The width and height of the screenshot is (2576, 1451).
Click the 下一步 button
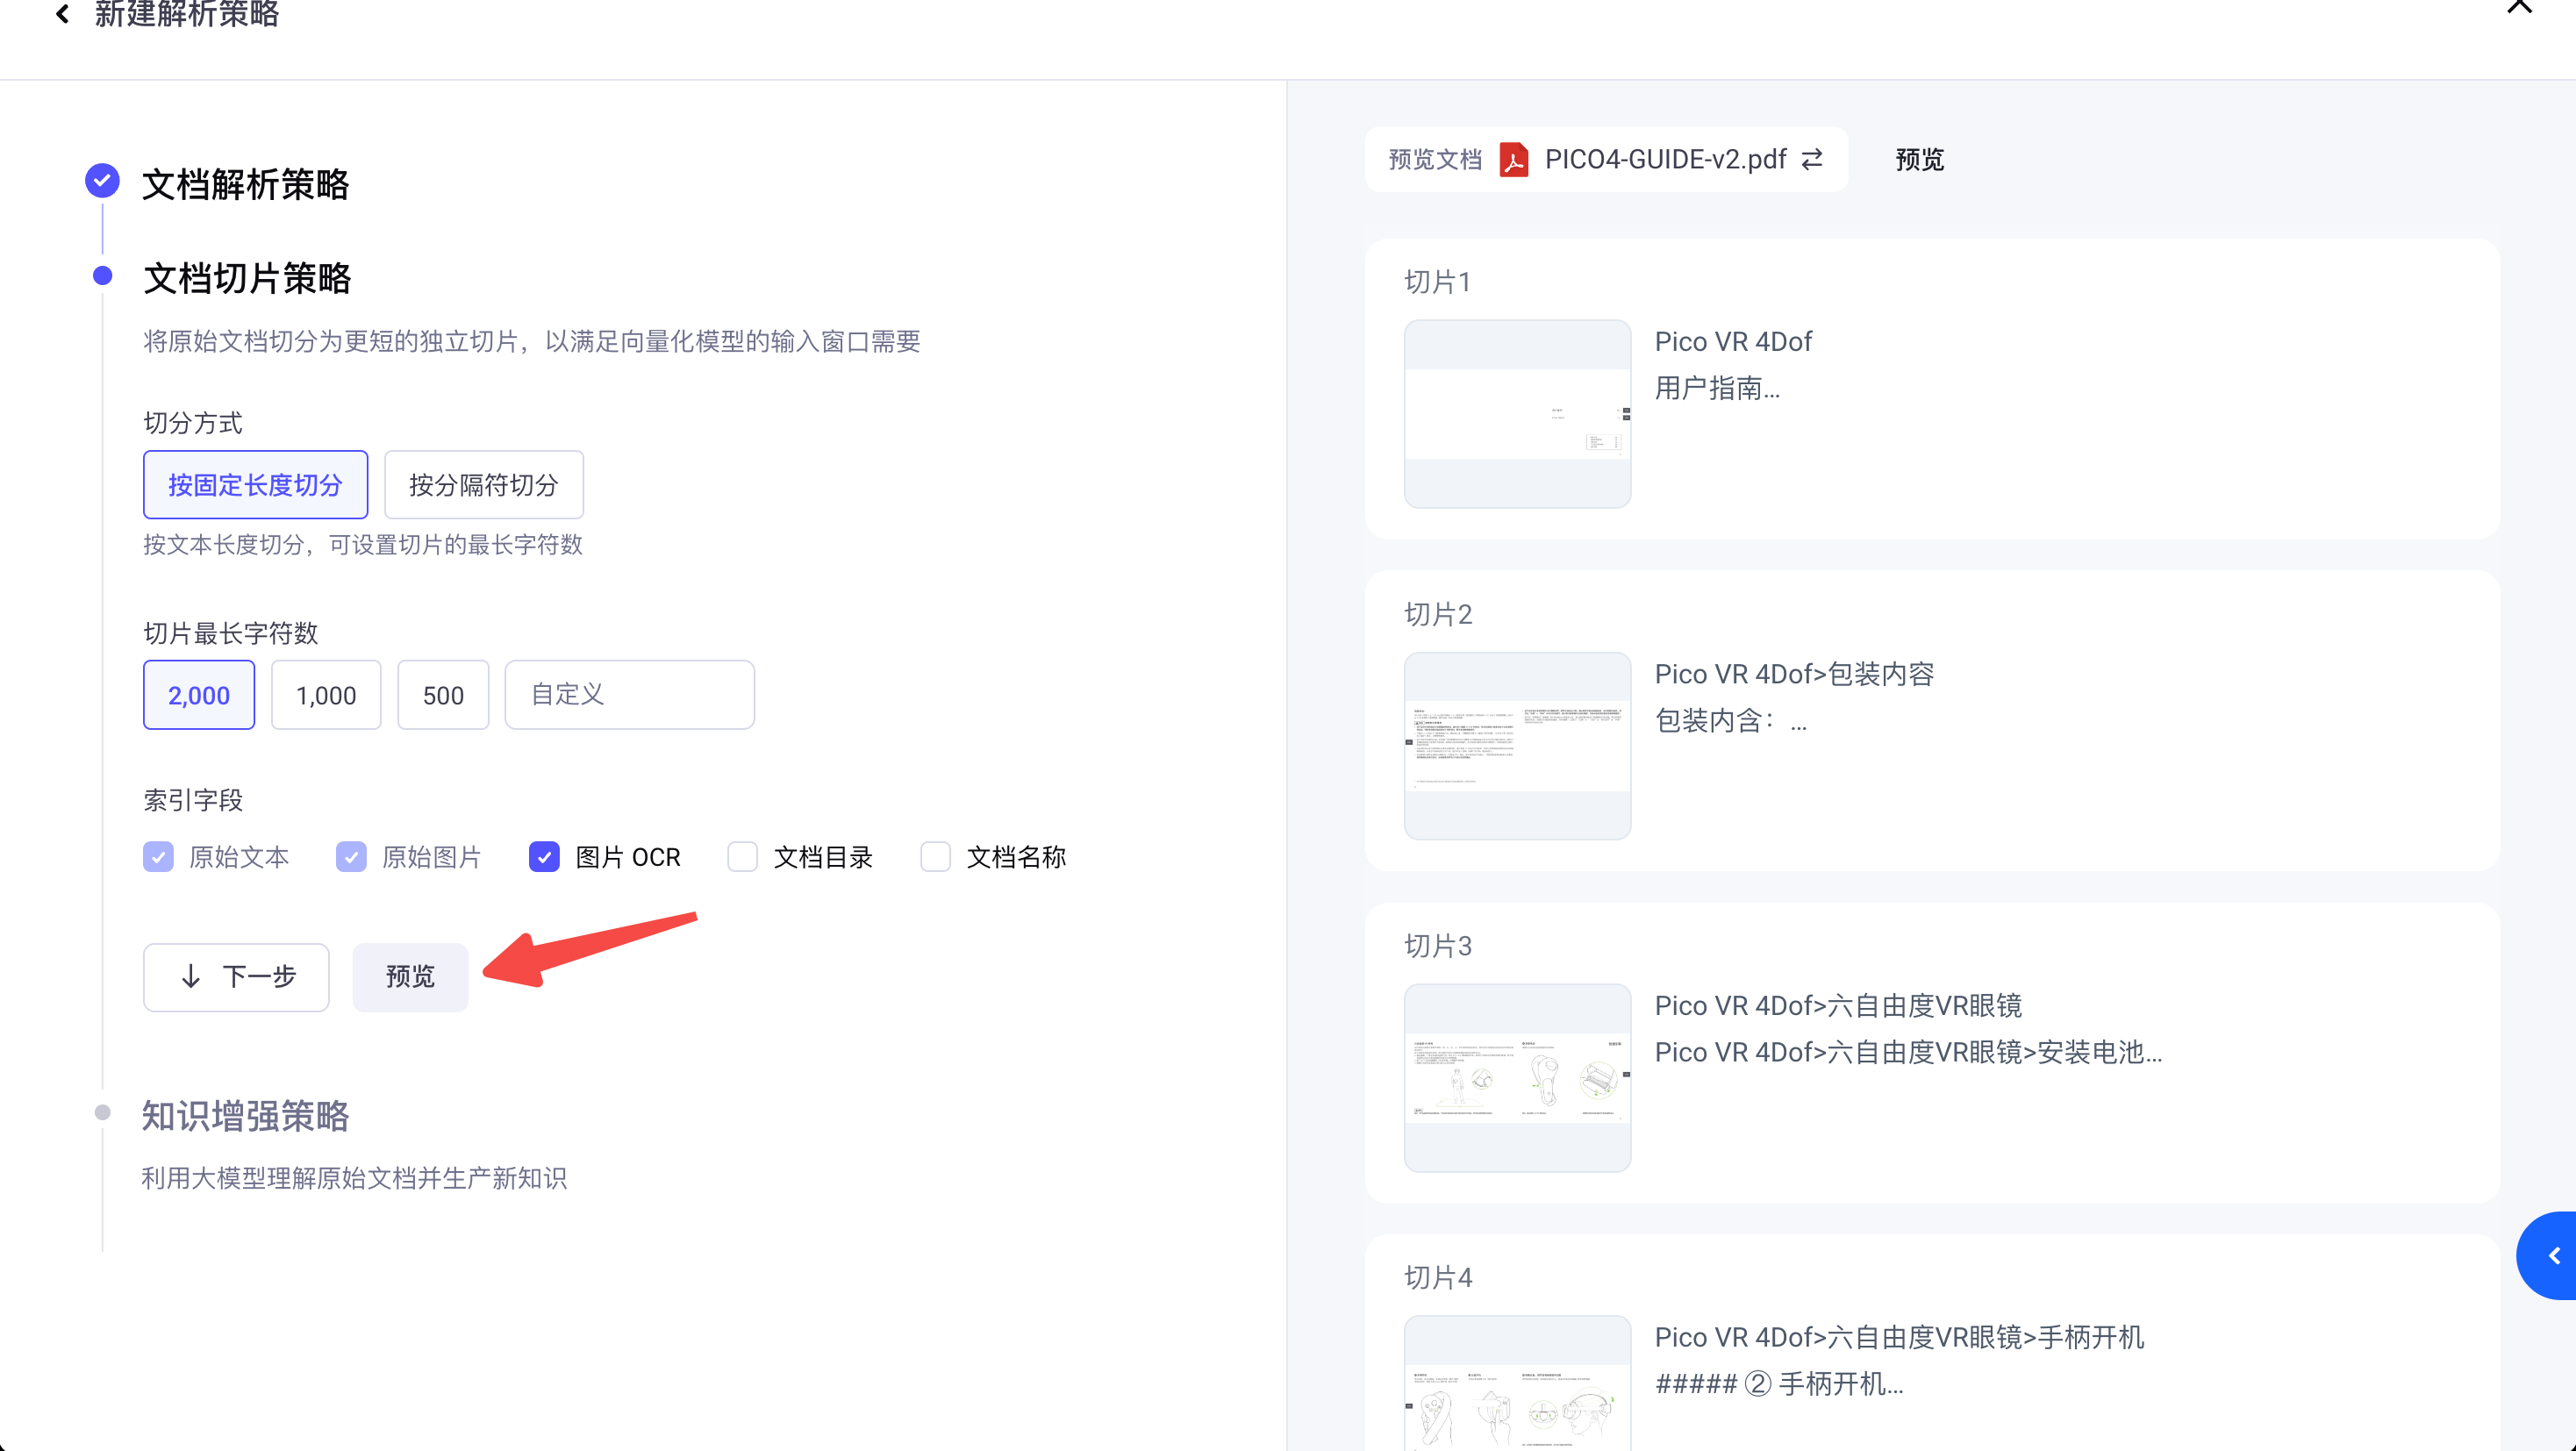(x=236, y=977)
